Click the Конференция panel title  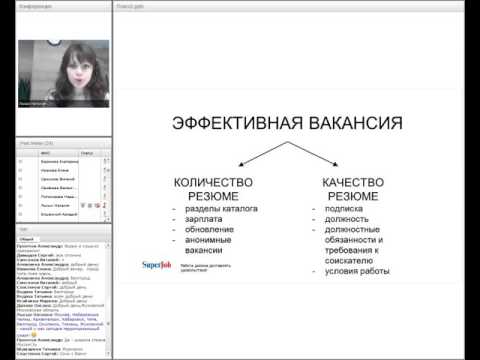click(x=35, y=6)
